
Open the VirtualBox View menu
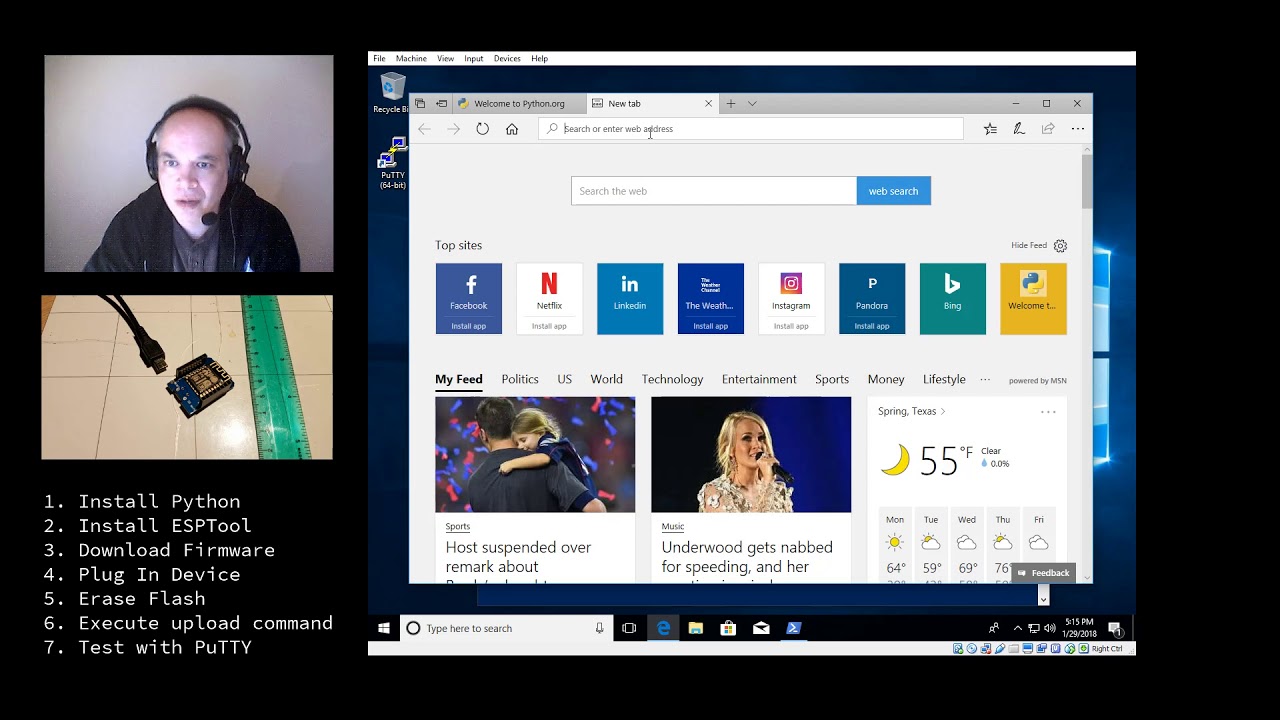(x=446, y=59)
